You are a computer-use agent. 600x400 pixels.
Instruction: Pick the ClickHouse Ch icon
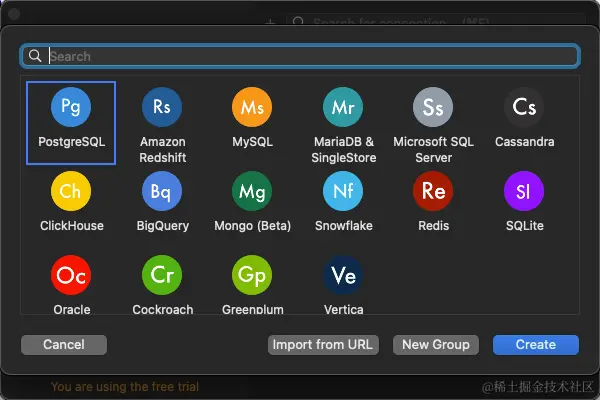coord(71,191)
